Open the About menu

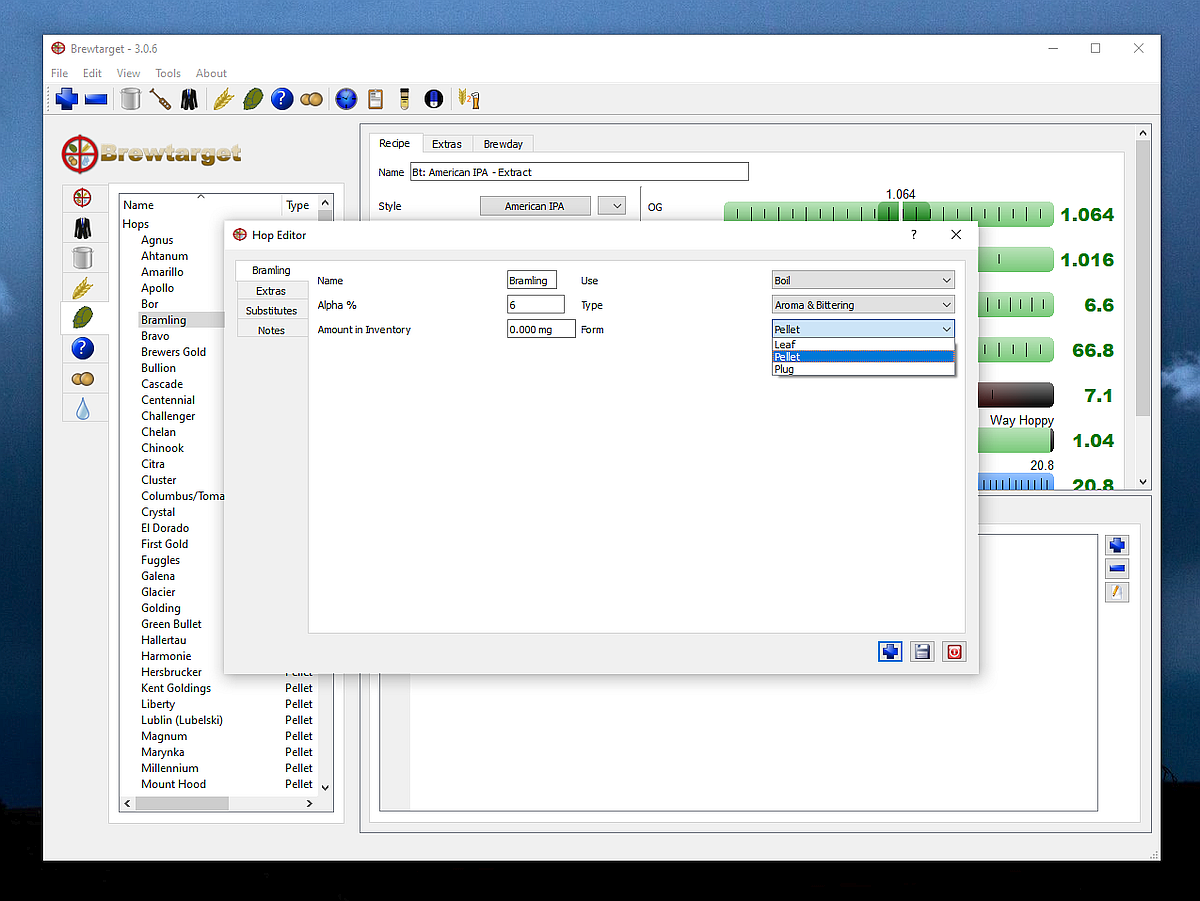[211, 73]
